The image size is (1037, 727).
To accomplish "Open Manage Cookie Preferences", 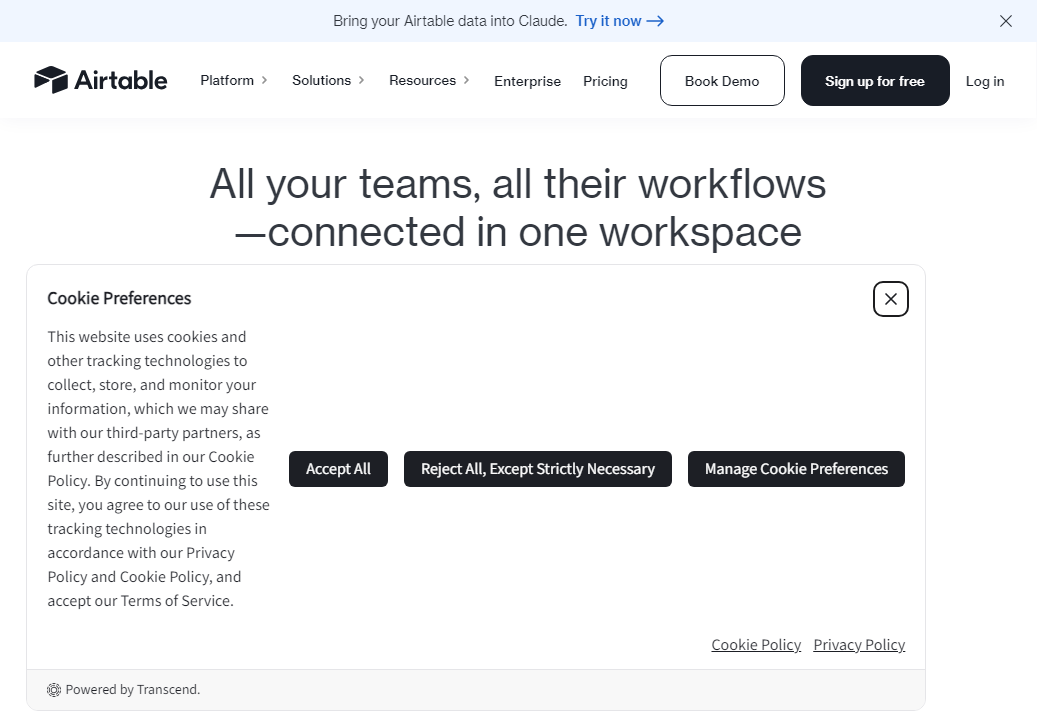I will click(796, 469).
